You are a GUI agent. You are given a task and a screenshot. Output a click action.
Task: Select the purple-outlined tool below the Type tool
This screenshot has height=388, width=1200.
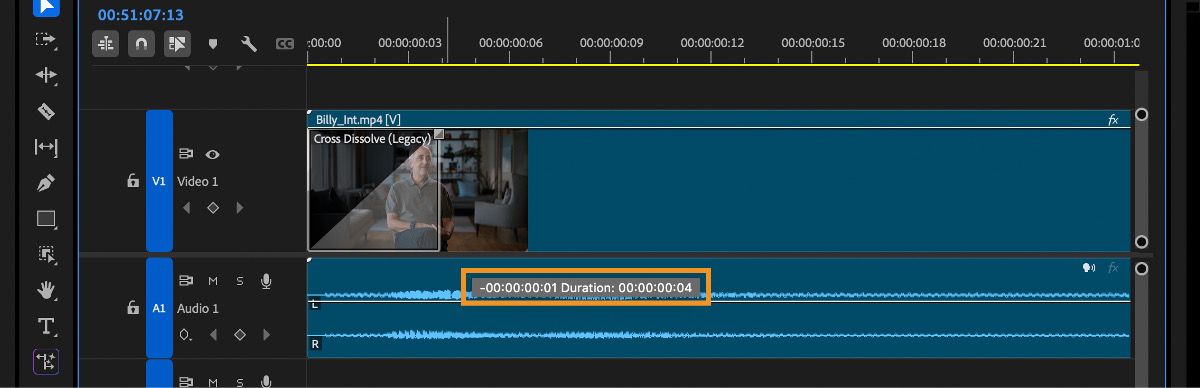pyautogui.click(x=46, y=361)
